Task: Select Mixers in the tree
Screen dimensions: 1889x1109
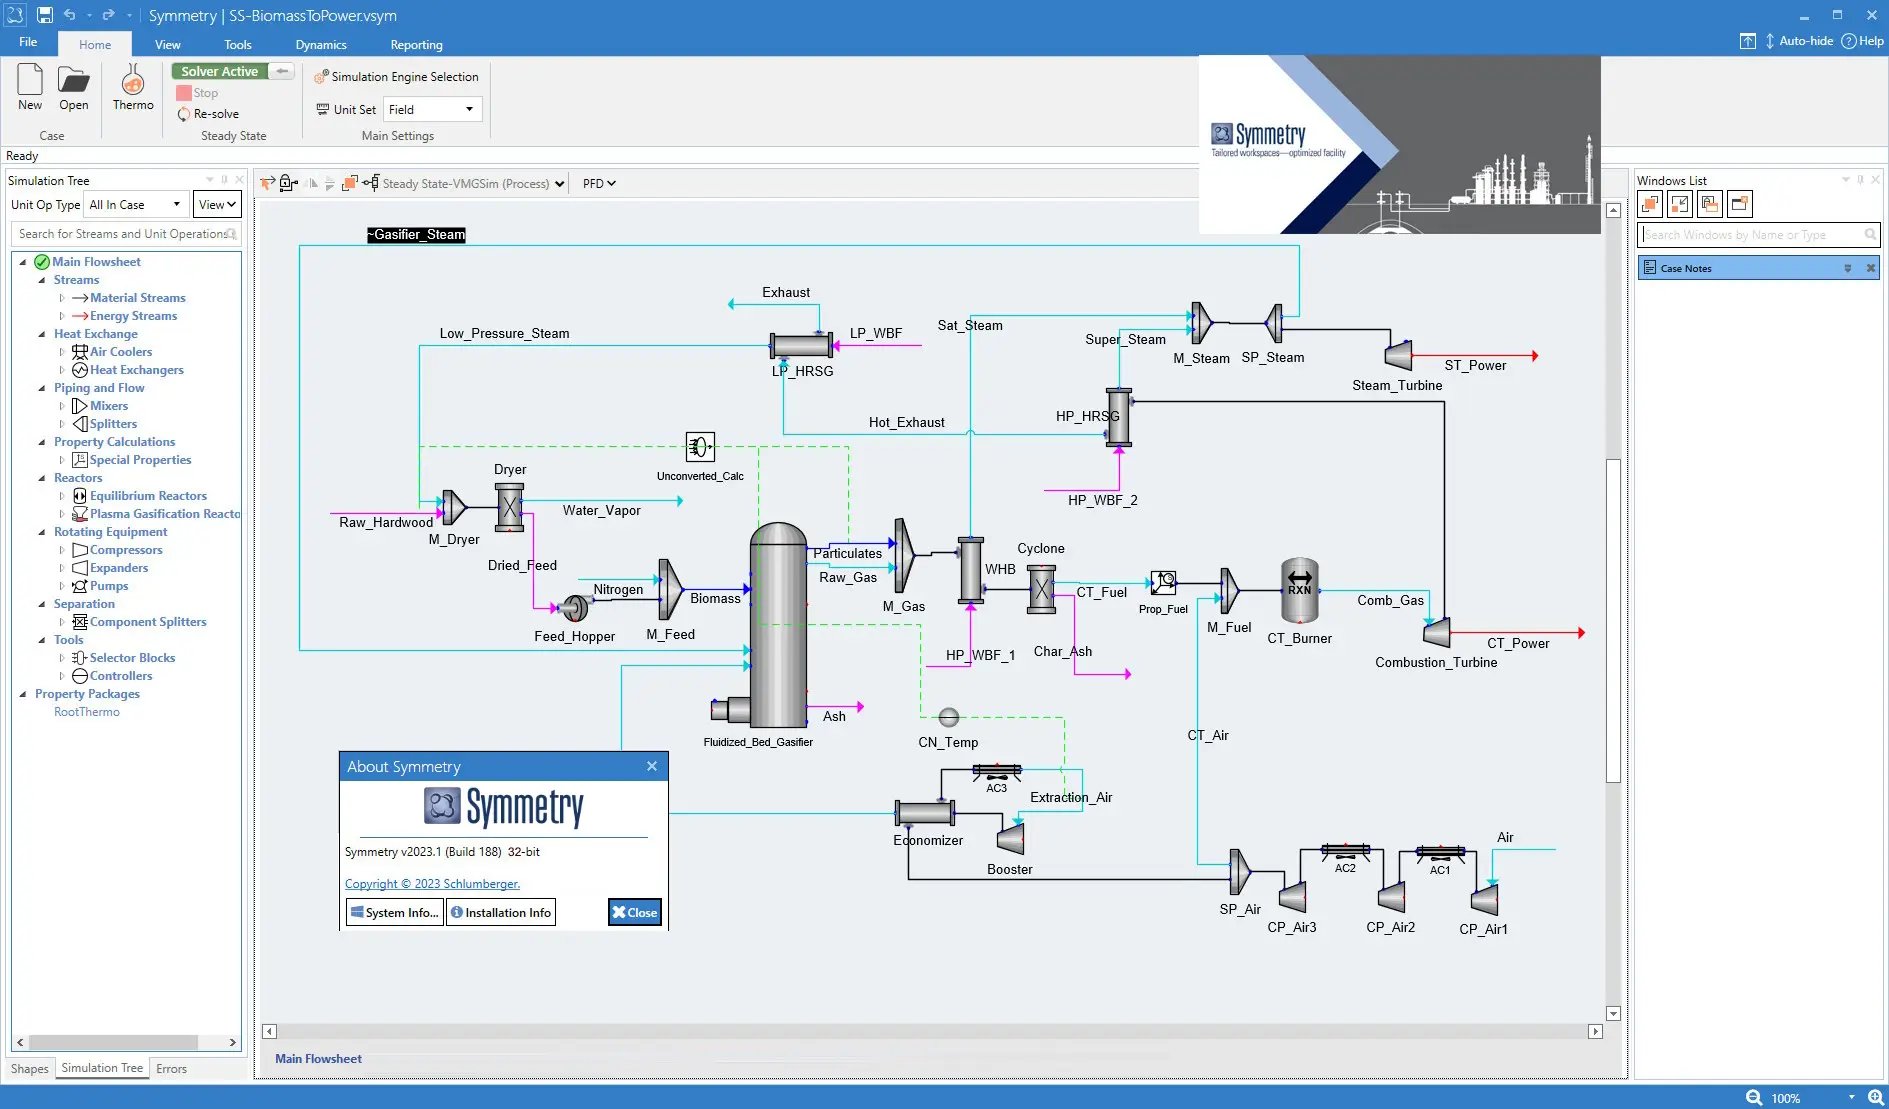Action: pyautogui.click(x=109, y=406)
